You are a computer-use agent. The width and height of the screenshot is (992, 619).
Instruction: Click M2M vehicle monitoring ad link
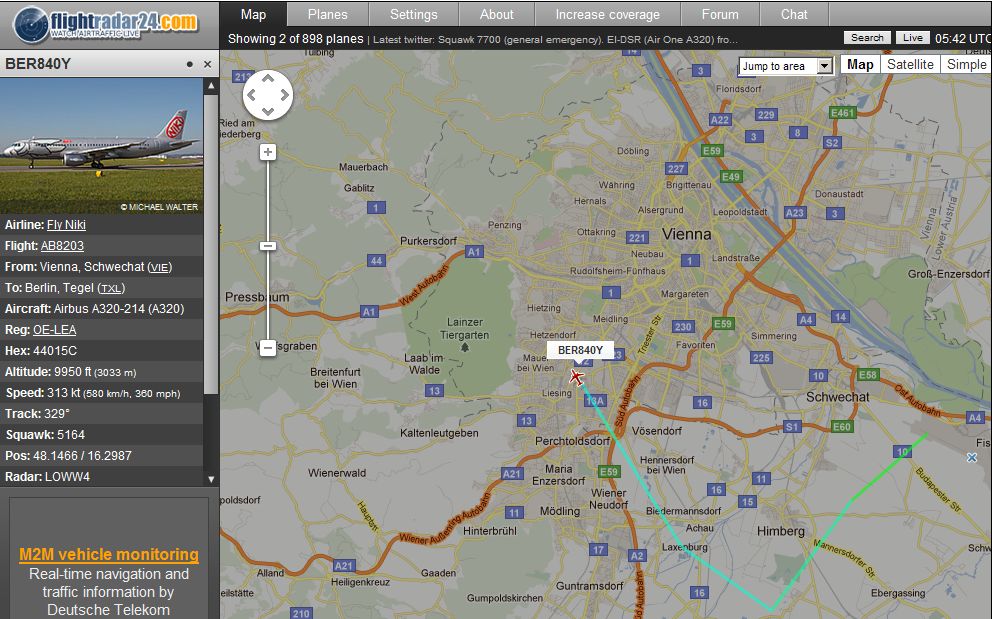pyautogui.click(x=109, y=554)
